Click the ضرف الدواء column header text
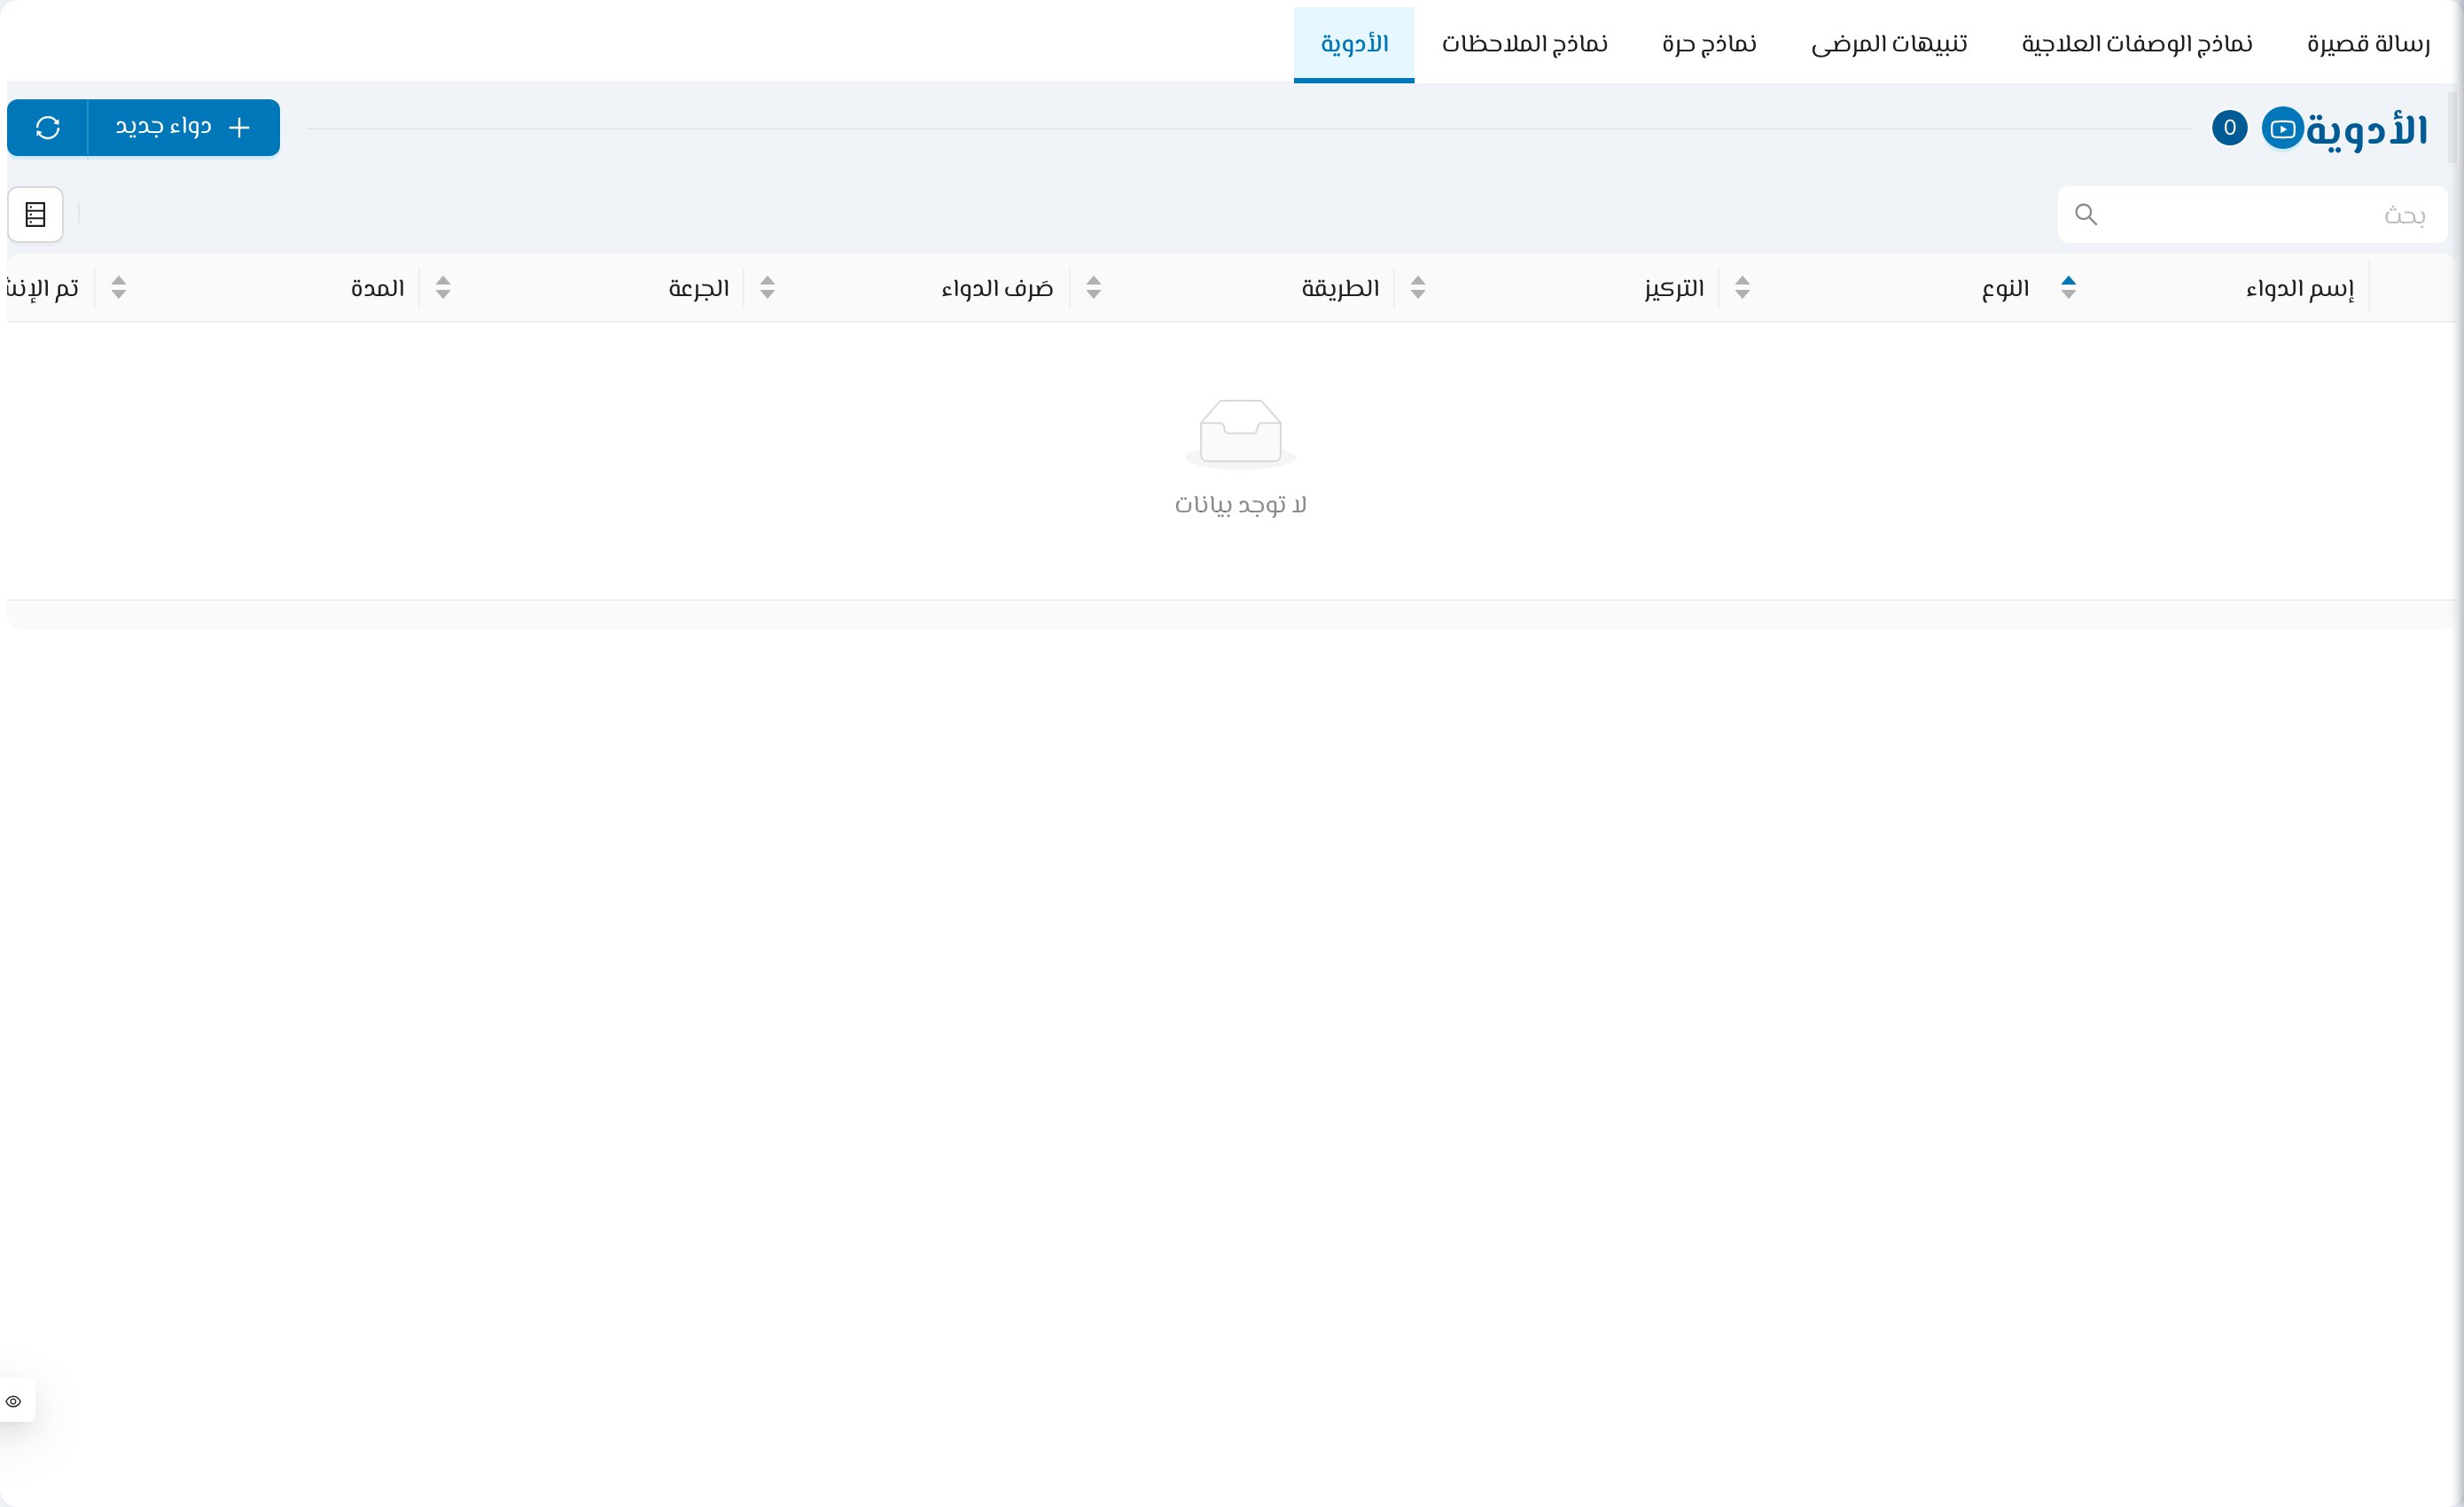Image resolution: width=2464 pixels, height=1507 pixels. 997,289
